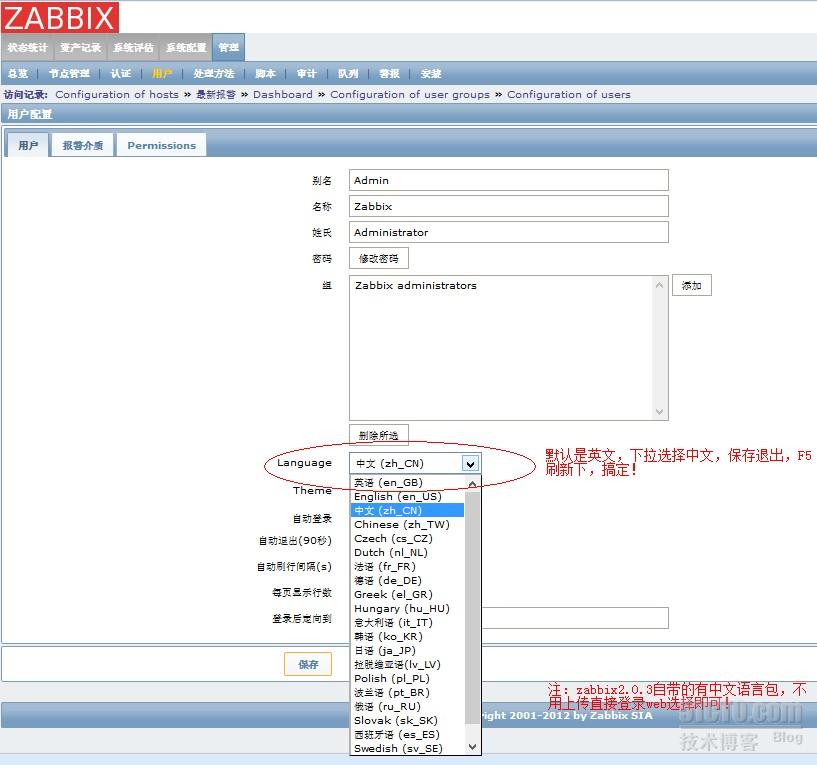Choose English (en_US) language option
Image resolution: width=817 pixels, height=765 pixels.
coord(407,497)
